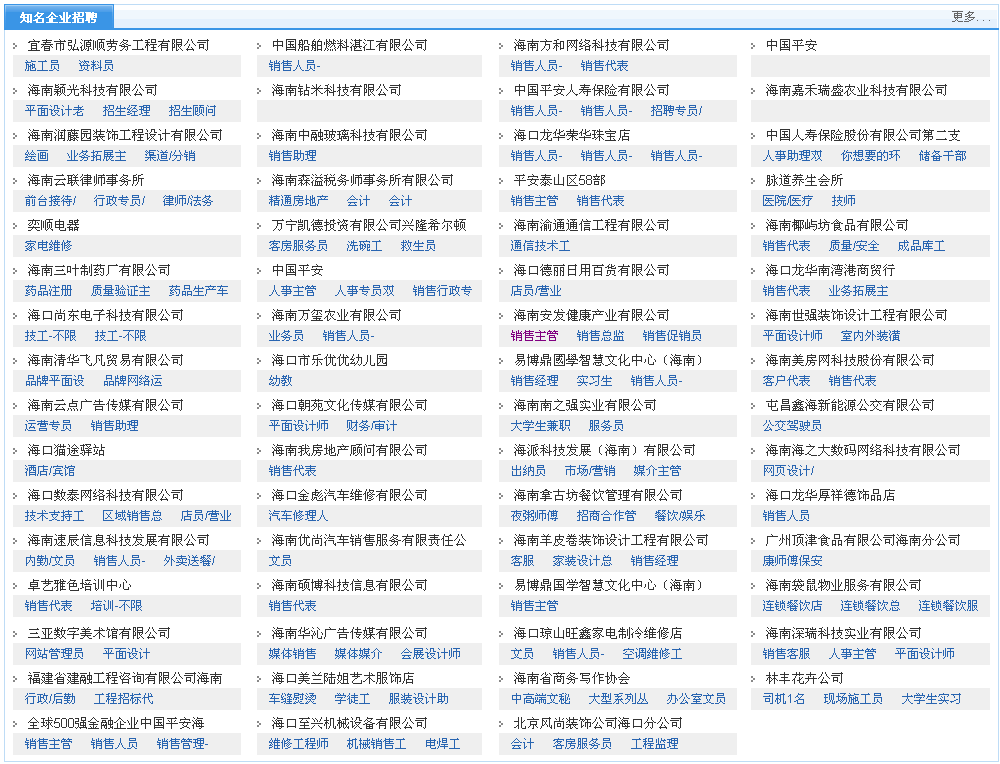Open the 销售客服 job posting
1000x764 pixels.
(786, 654)
